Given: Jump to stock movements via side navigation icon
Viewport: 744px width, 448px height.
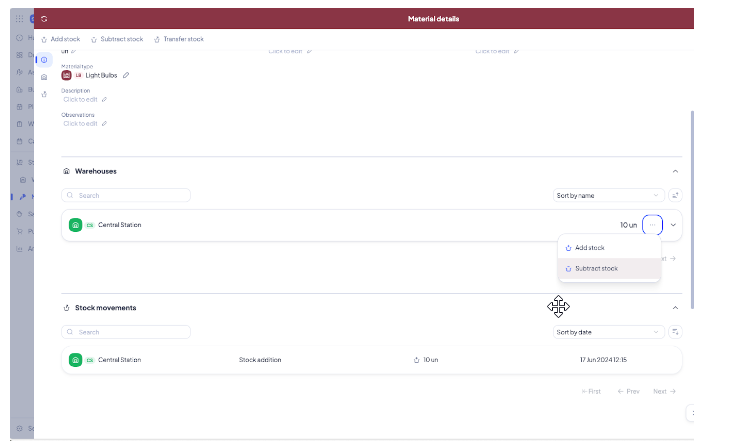Looking at the screenshot, I should point(44,94).
